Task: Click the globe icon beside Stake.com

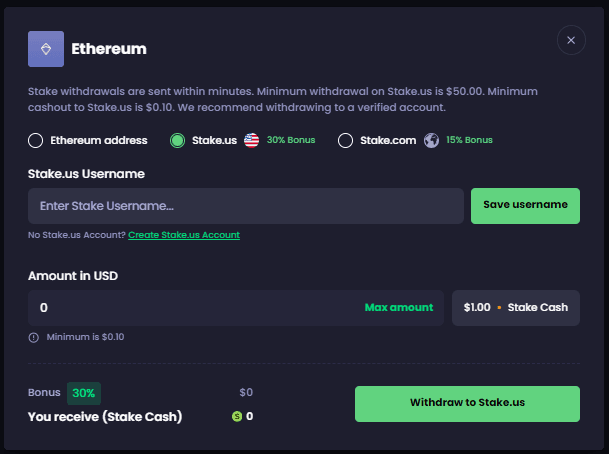Action: click(x=431, y=141)
